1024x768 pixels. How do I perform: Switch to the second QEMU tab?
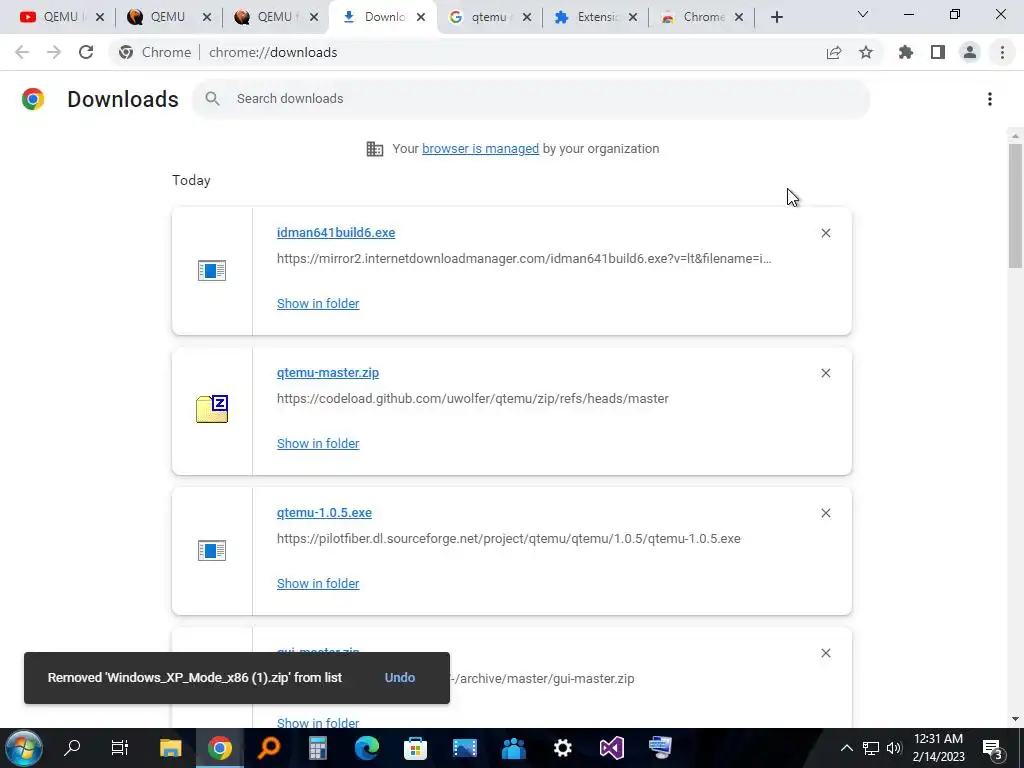click(168, 17)
